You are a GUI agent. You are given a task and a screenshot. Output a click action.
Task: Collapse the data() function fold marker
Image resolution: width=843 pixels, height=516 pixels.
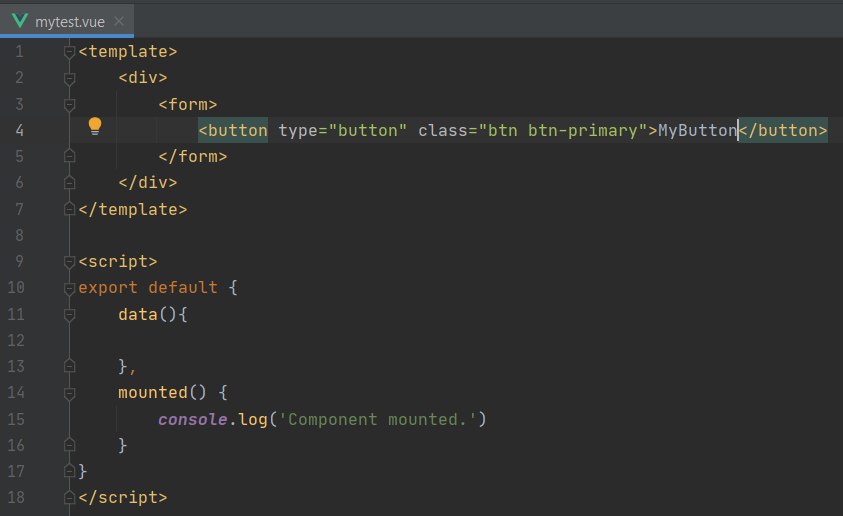[x=69, y=314]
